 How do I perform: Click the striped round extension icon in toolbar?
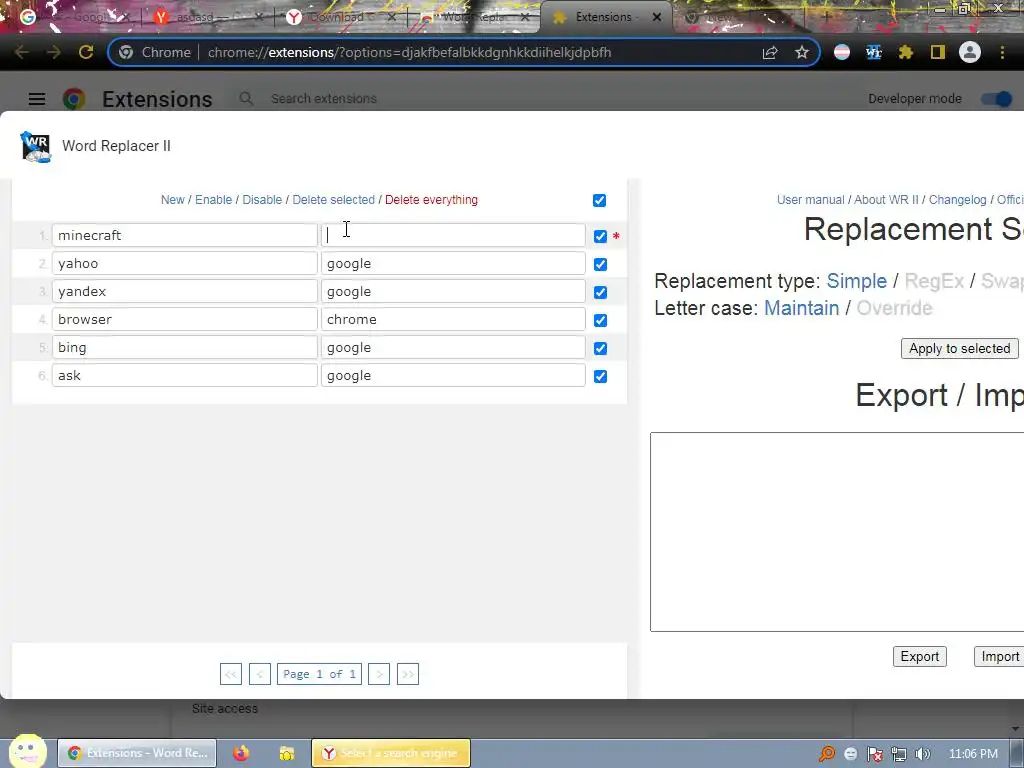(x=842, y=52)
